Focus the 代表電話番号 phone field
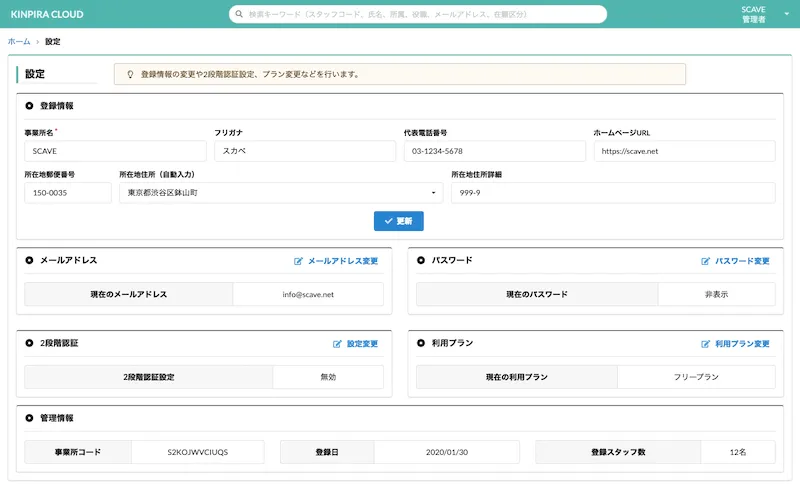The height and width of the screenshot is (500, 800). pyautogui.click(x=493, y=151)
